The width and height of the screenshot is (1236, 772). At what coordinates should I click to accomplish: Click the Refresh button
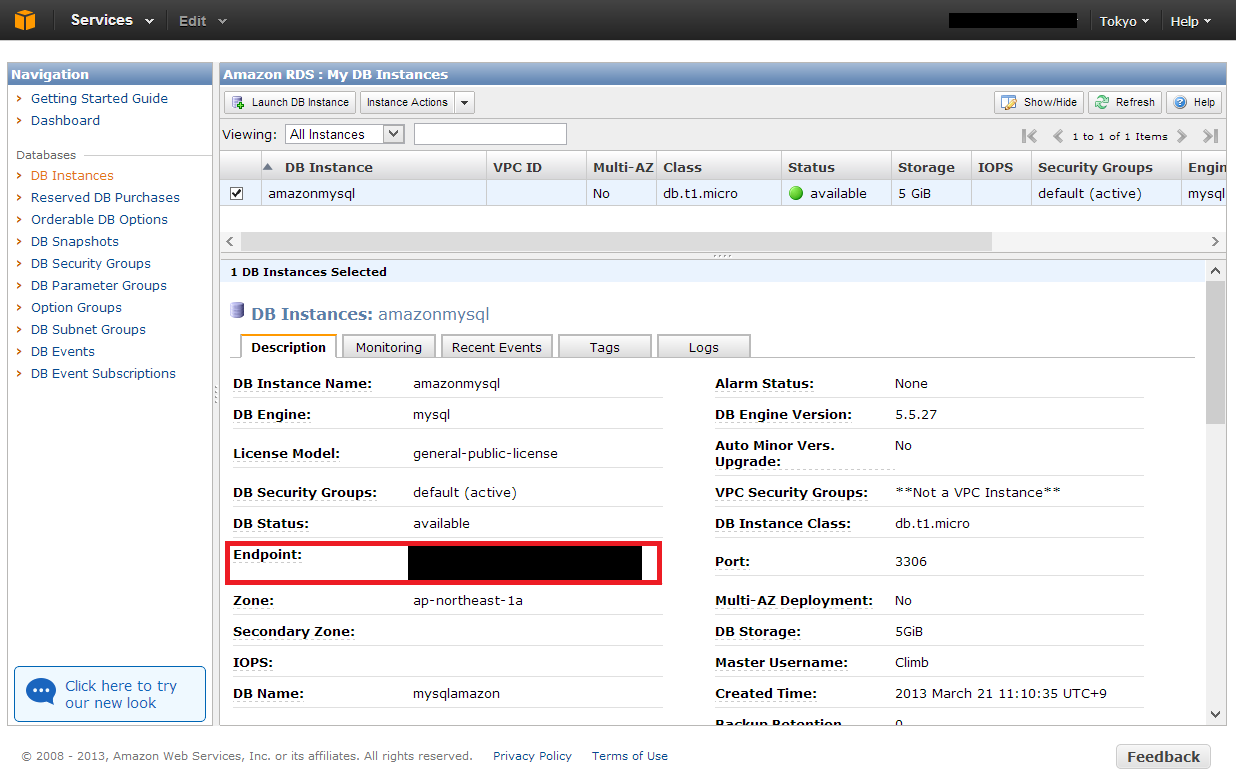[x=1125, y=102]
